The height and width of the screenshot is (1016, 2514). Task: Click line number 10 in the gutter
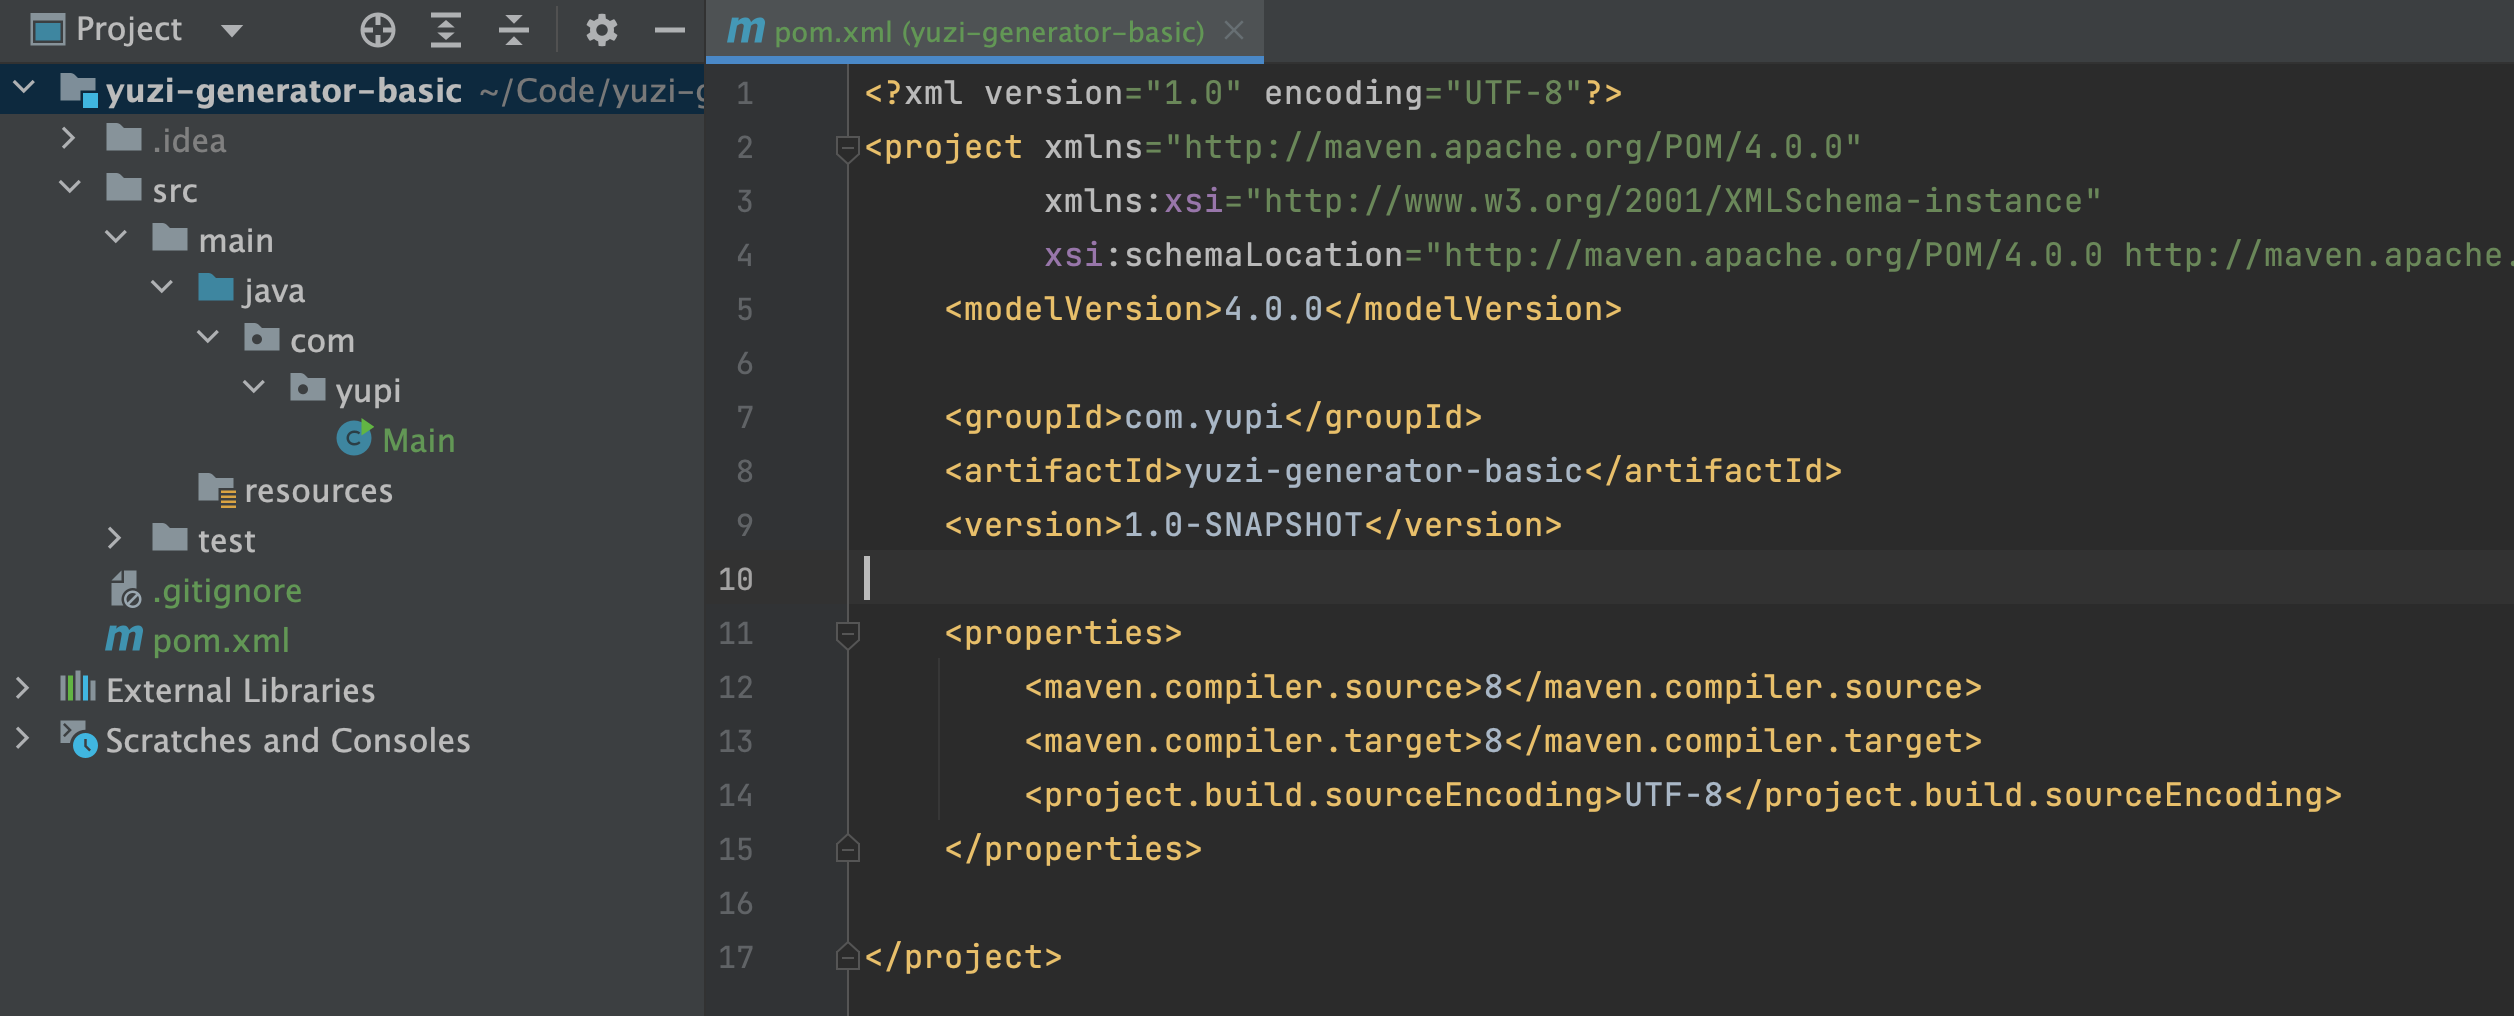click(x=735, y=579)
